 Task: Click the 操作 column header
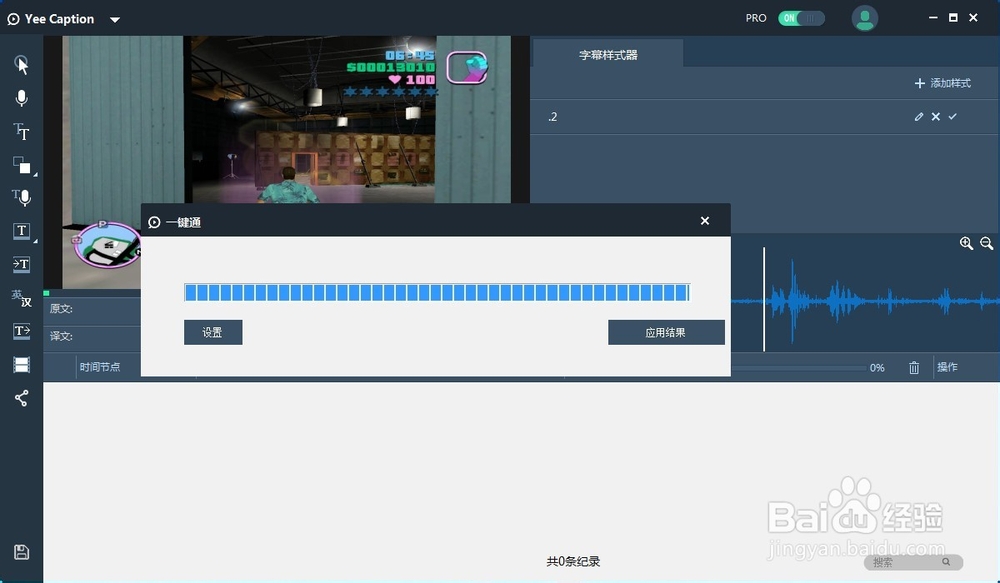[947, 367]
